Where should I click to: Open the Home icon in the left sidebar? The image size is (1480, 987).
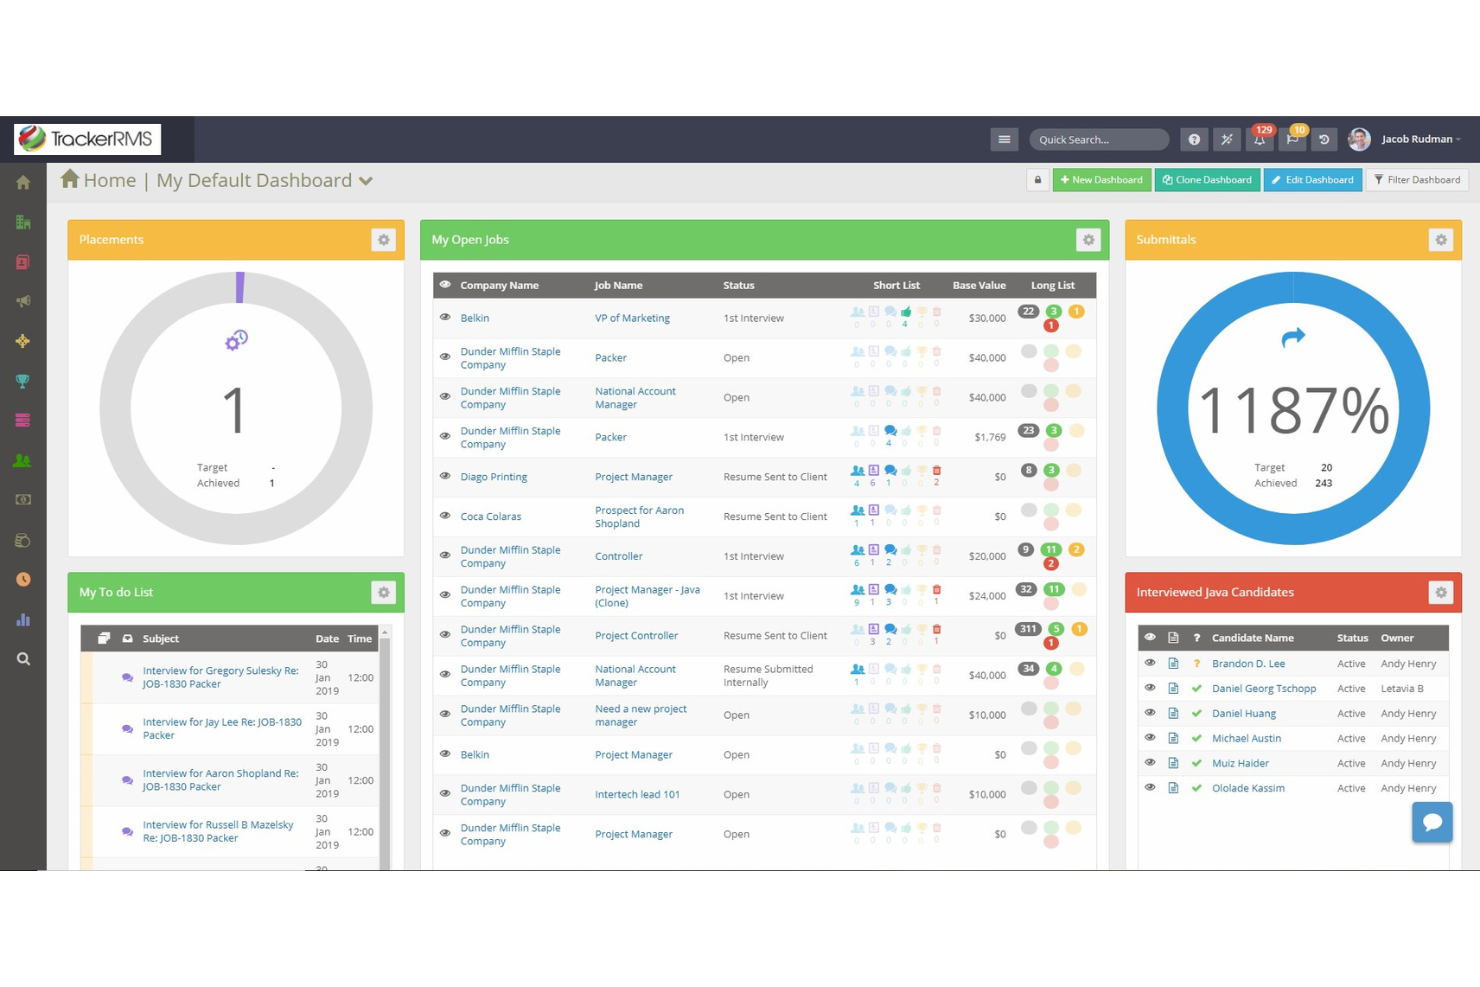pos(23,183)
